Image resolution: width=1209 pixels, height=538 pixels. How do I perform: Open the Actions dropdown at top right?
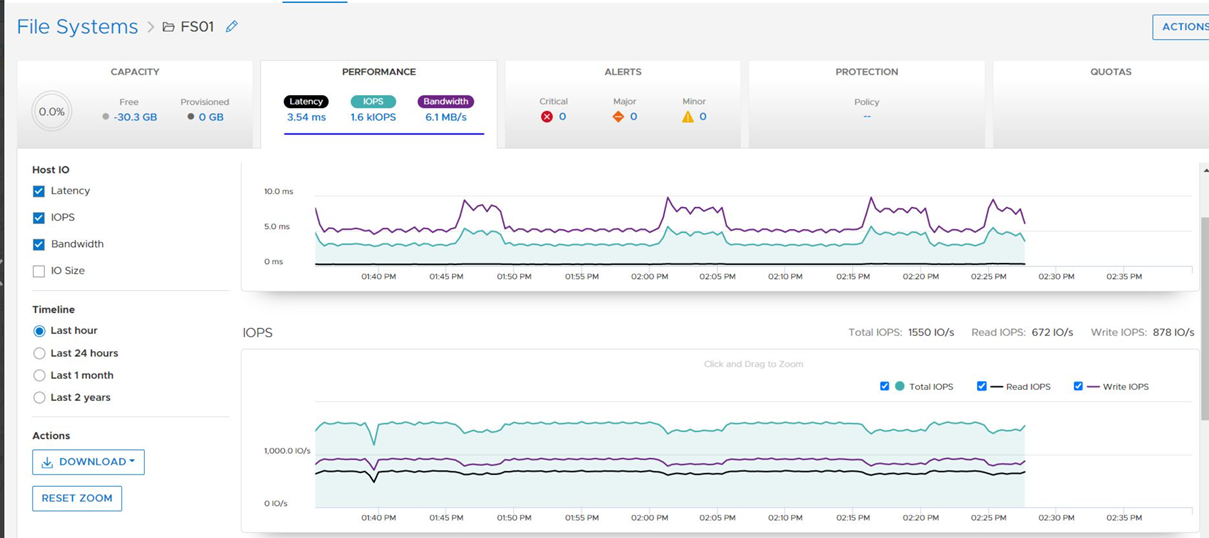pos(1182,27)
